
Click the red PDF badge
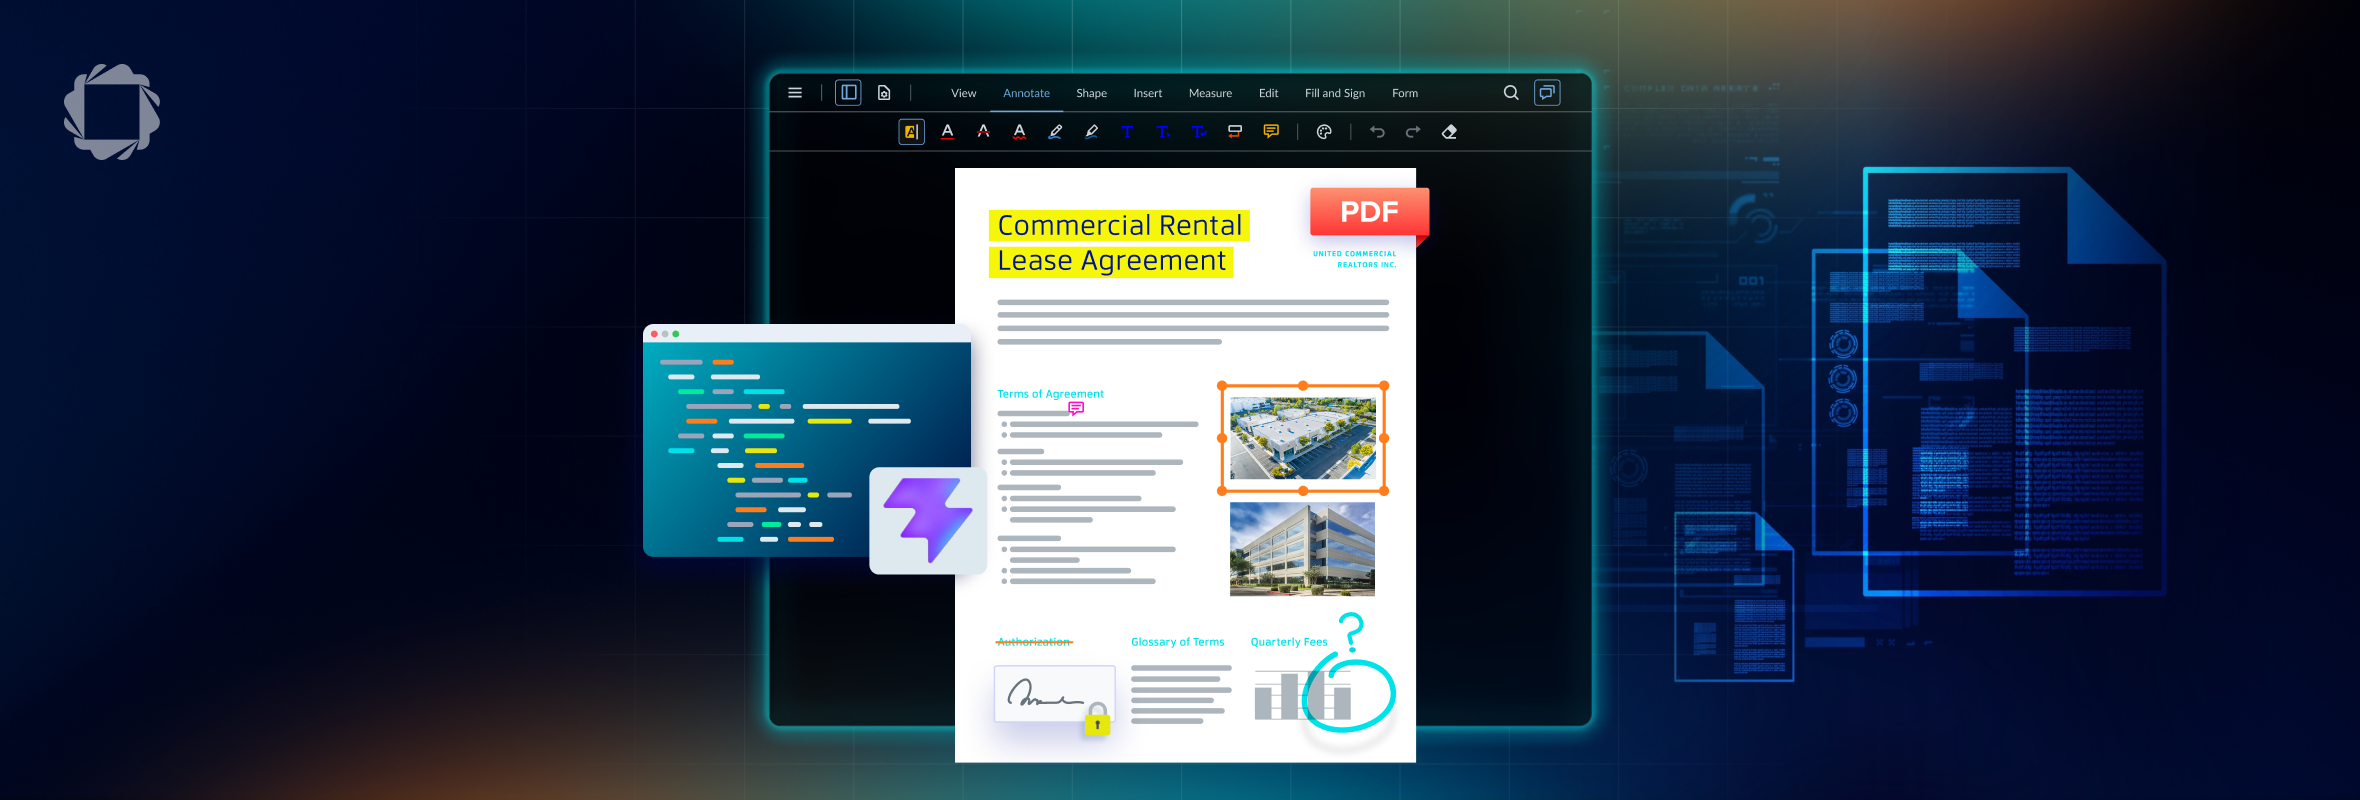(x=1369, y=212)
